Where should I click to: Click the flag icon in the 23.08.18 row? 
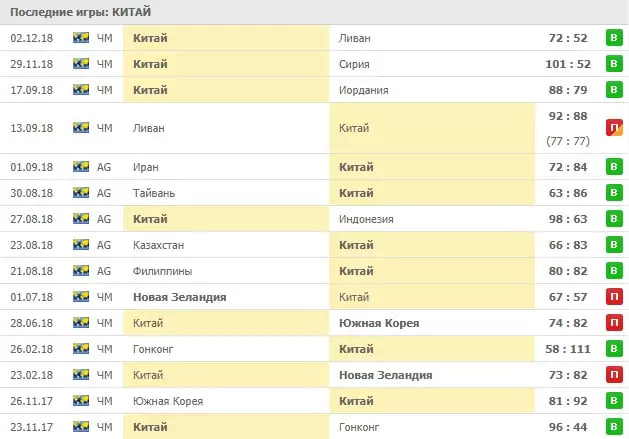81,245
